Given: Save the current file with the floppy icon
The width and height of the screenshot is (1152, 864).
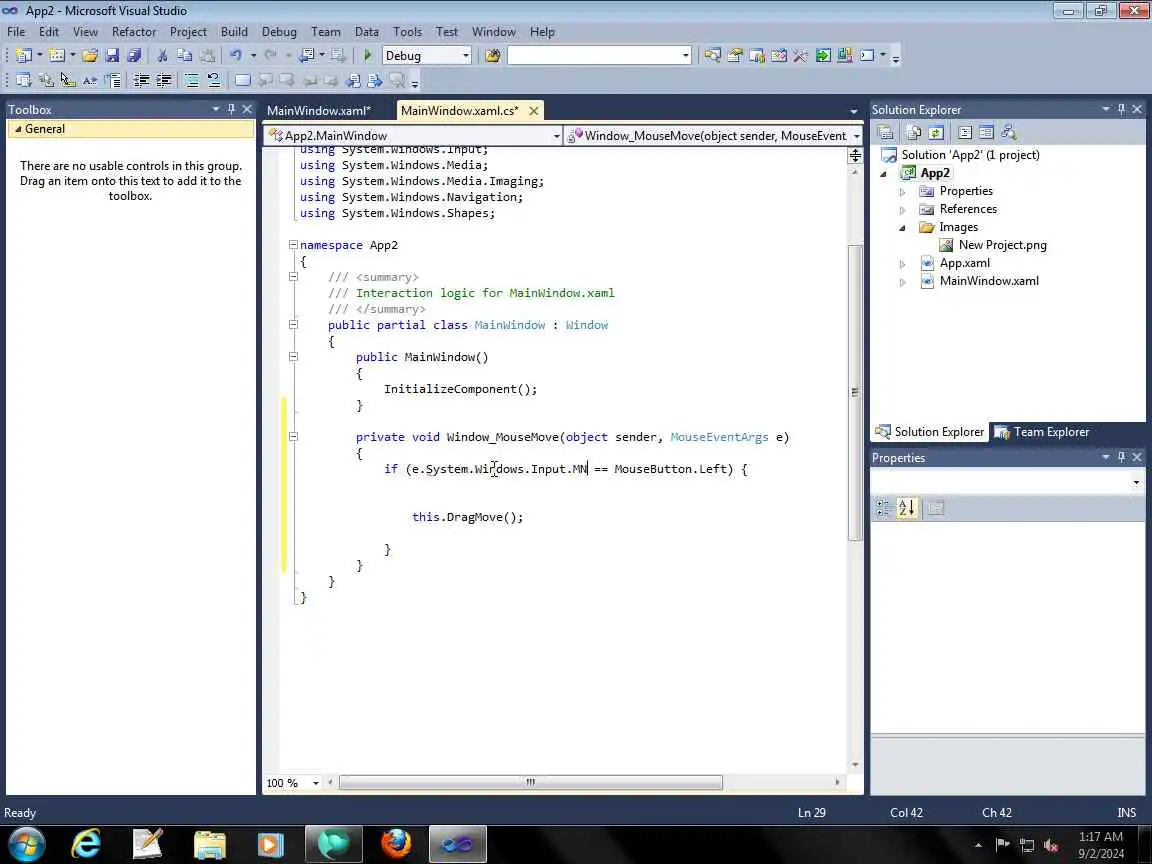Looking at the screenshot, I should (112, 55).
